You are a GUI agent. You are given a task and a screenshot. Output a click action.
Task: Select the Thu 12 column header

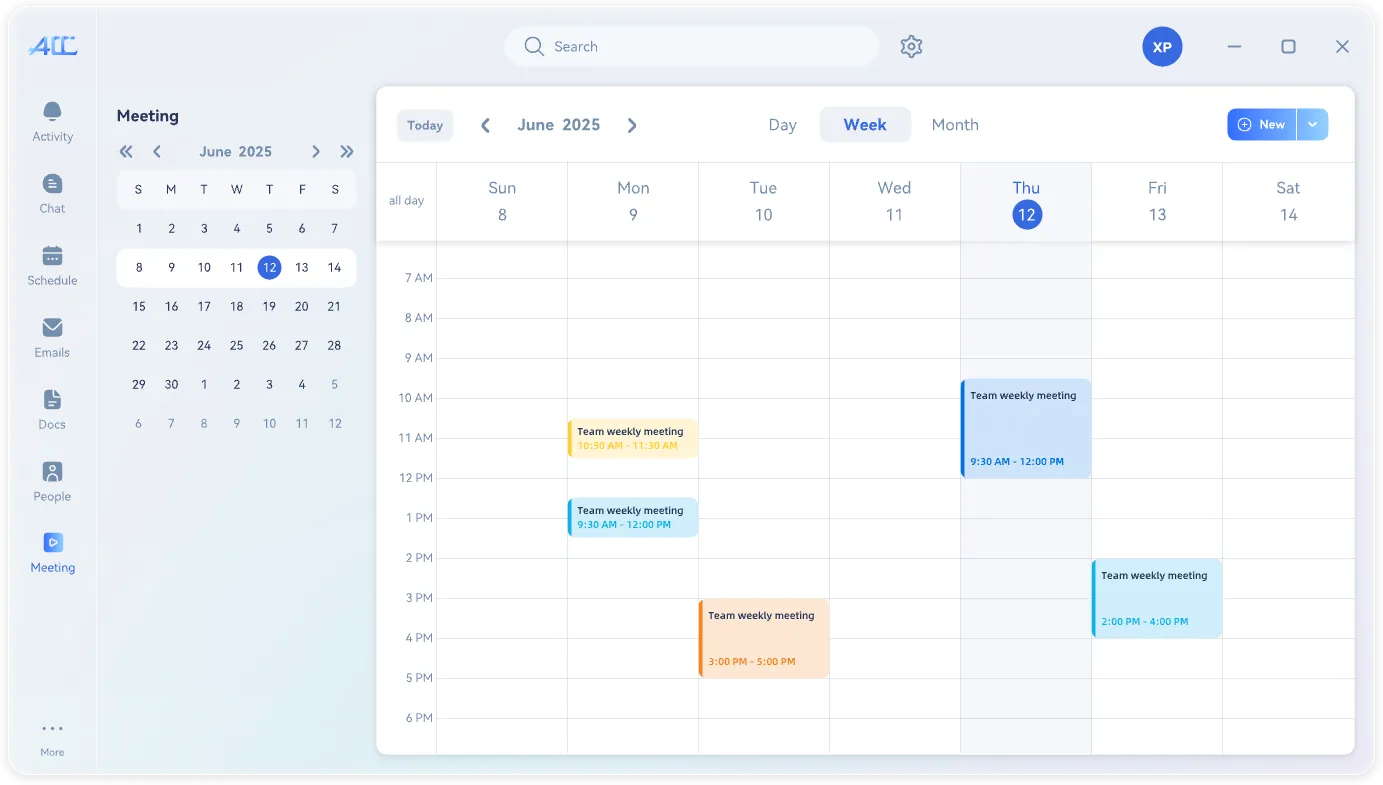[1026, 202]
